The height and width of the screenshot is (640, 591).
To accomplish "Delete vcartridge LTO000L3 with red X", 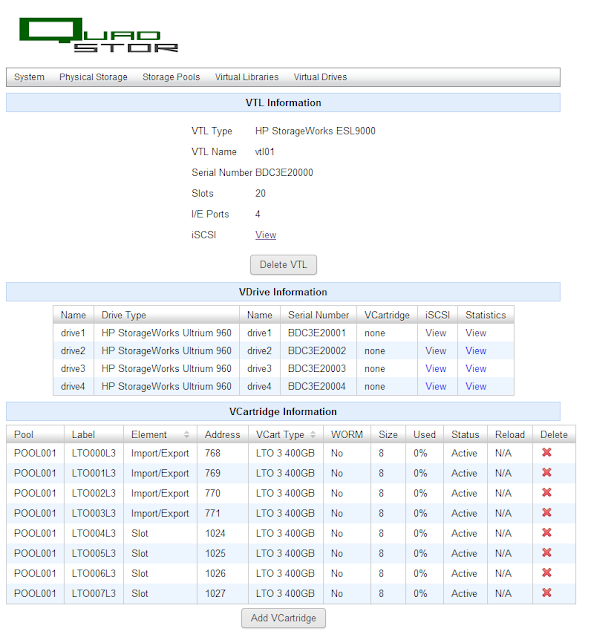I will click(547, 452).
